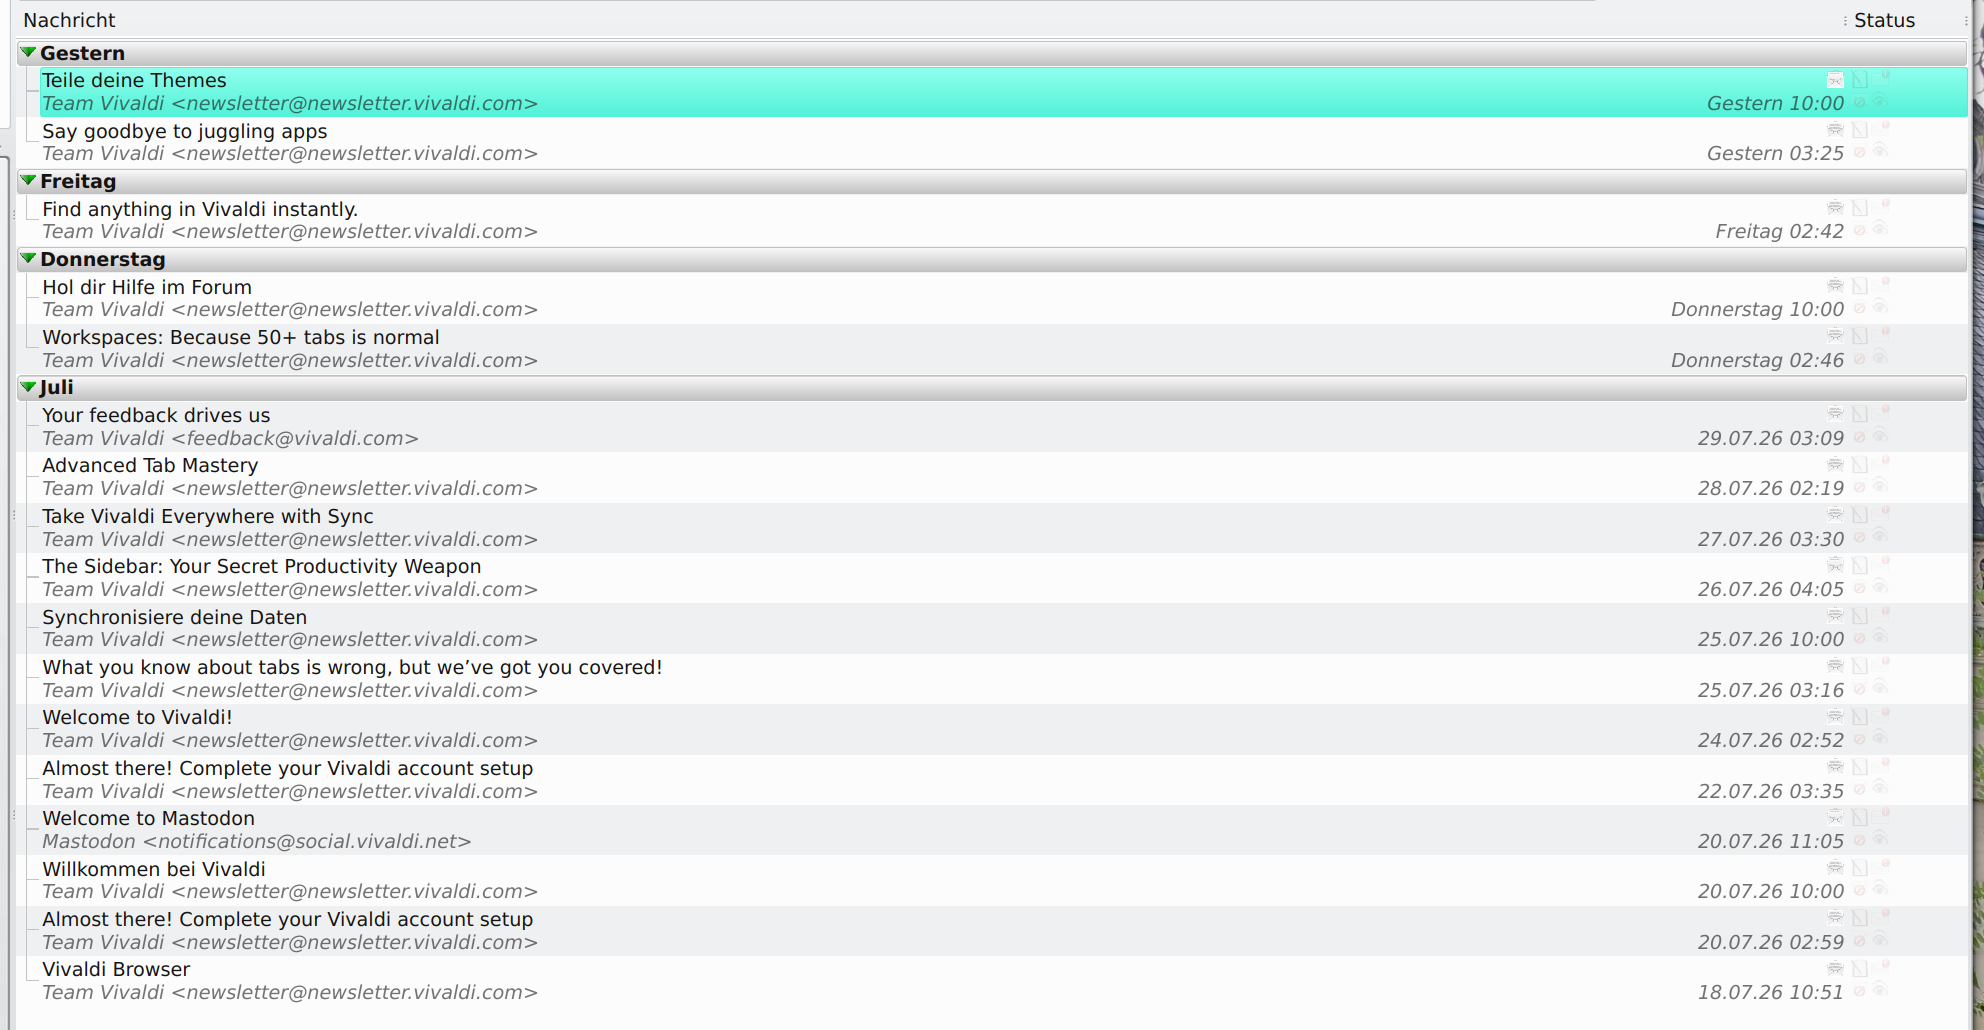Click the Status column header
This screenshot has width=1984, height=1030.
click(1884, 20)
